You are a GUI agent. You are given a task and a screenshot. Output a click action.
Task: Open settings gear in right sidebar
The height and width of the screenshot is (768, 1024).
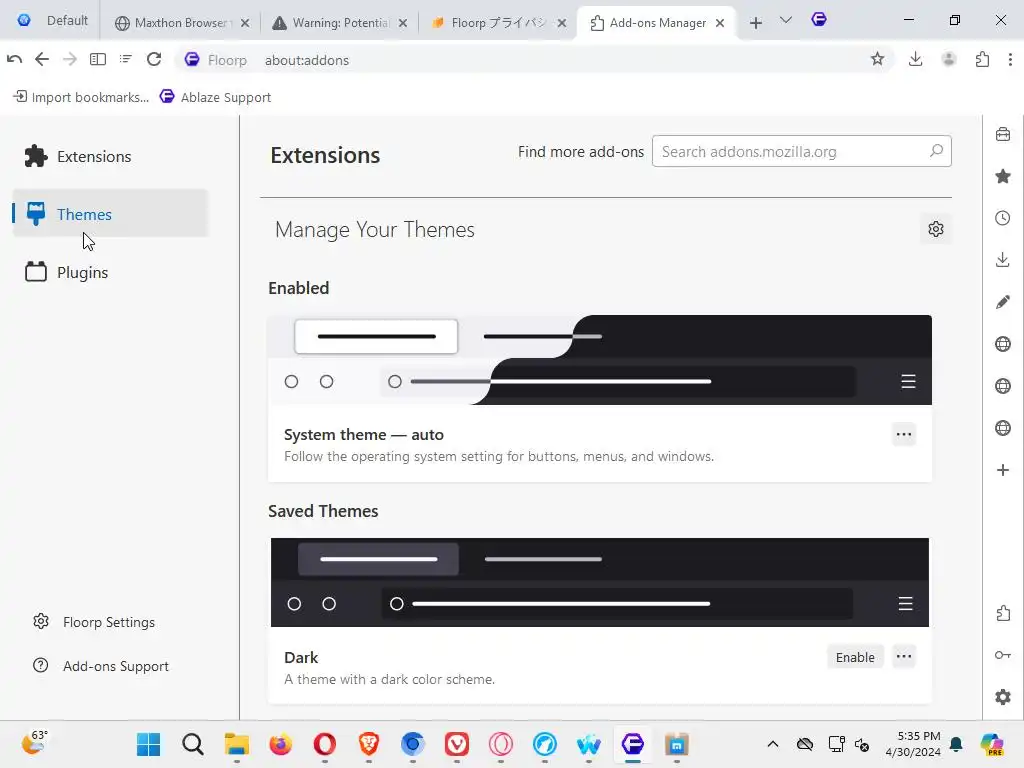pos(1002,697)
